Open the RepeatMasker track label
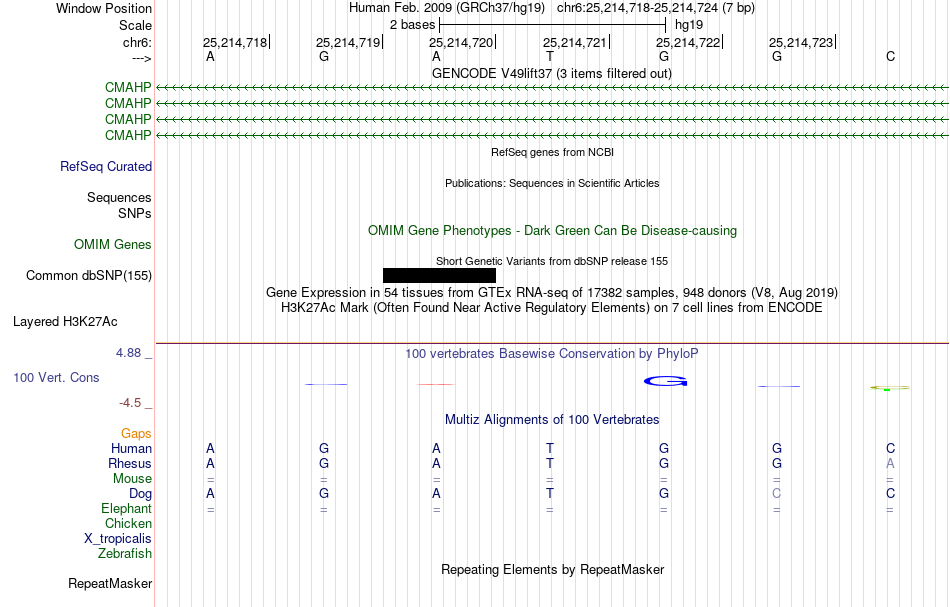Viewport: 950px width, 607px height. [x=110, y=584]
